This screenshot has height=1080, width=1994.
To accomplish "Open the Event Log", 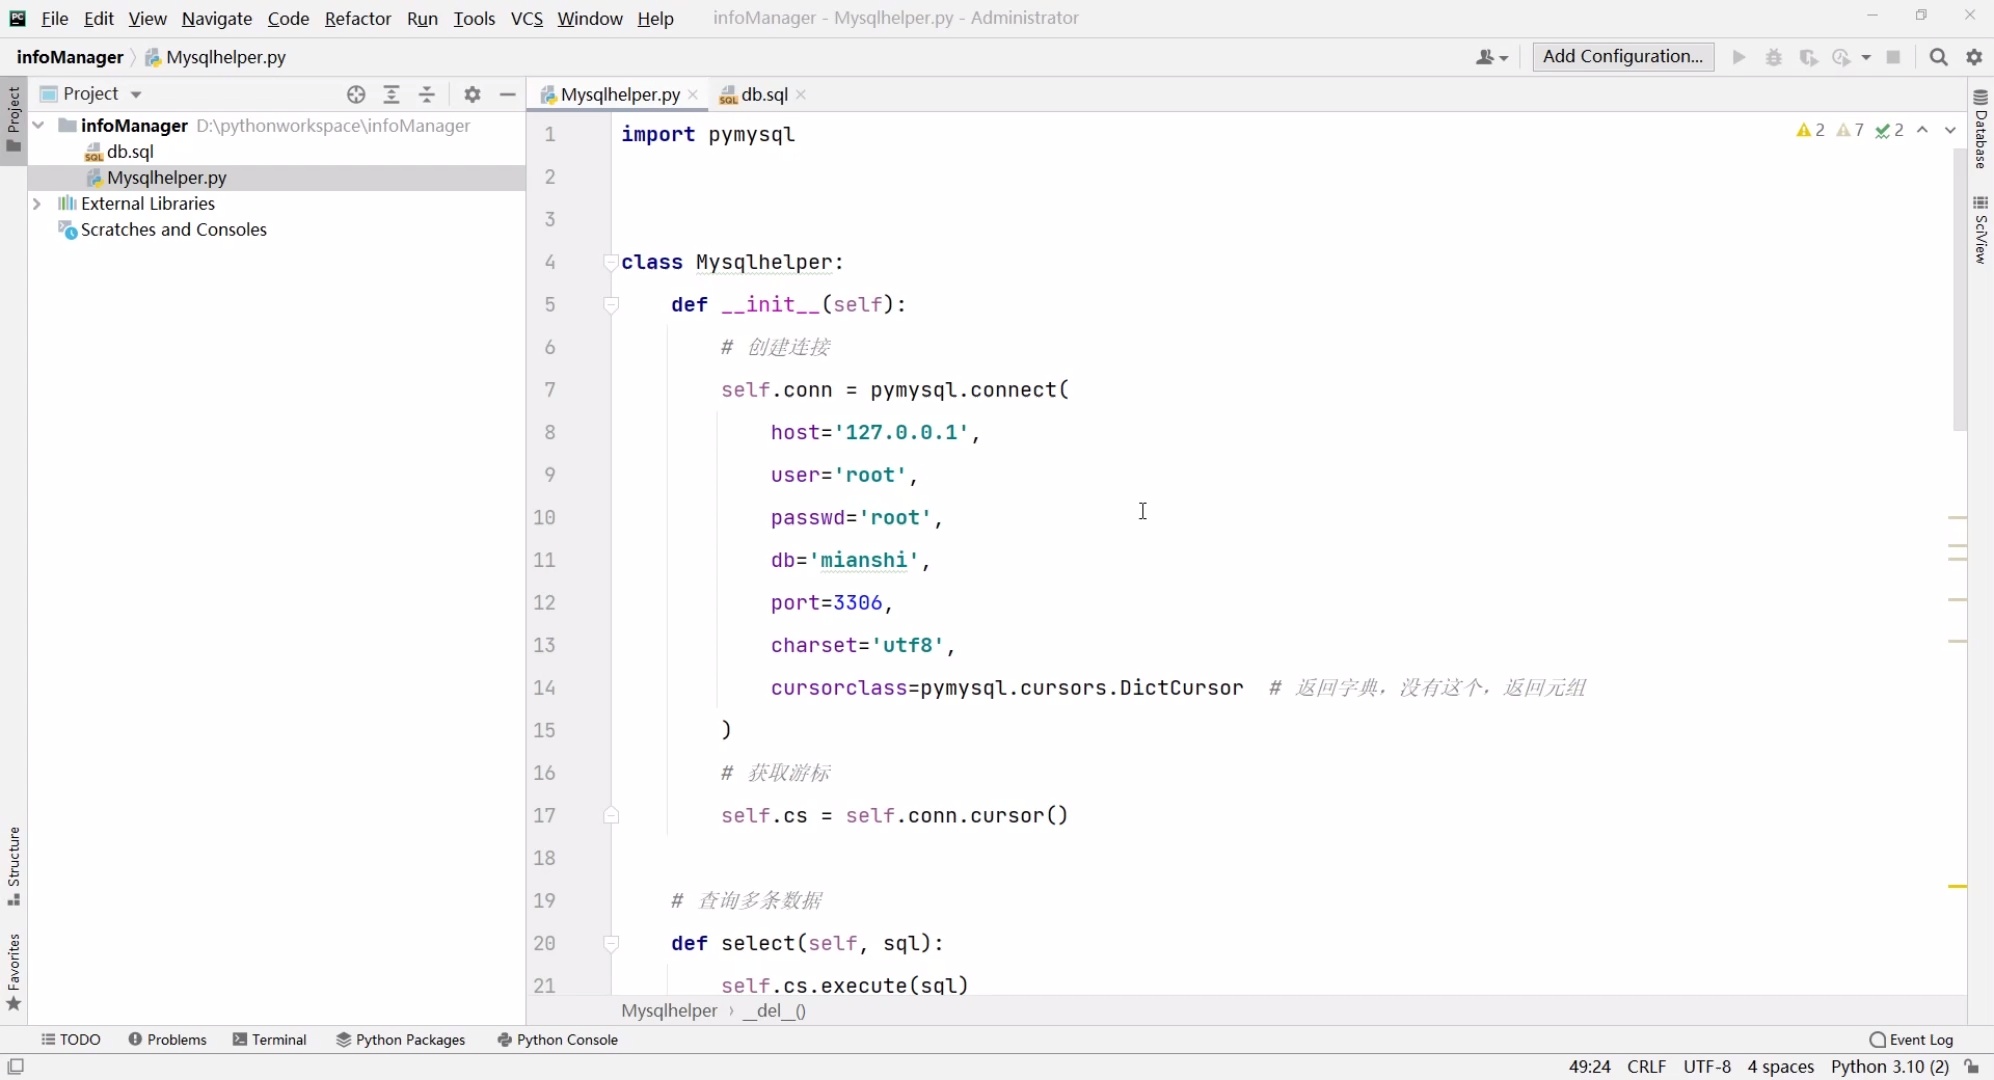I will click(x=1910, y=1040).
